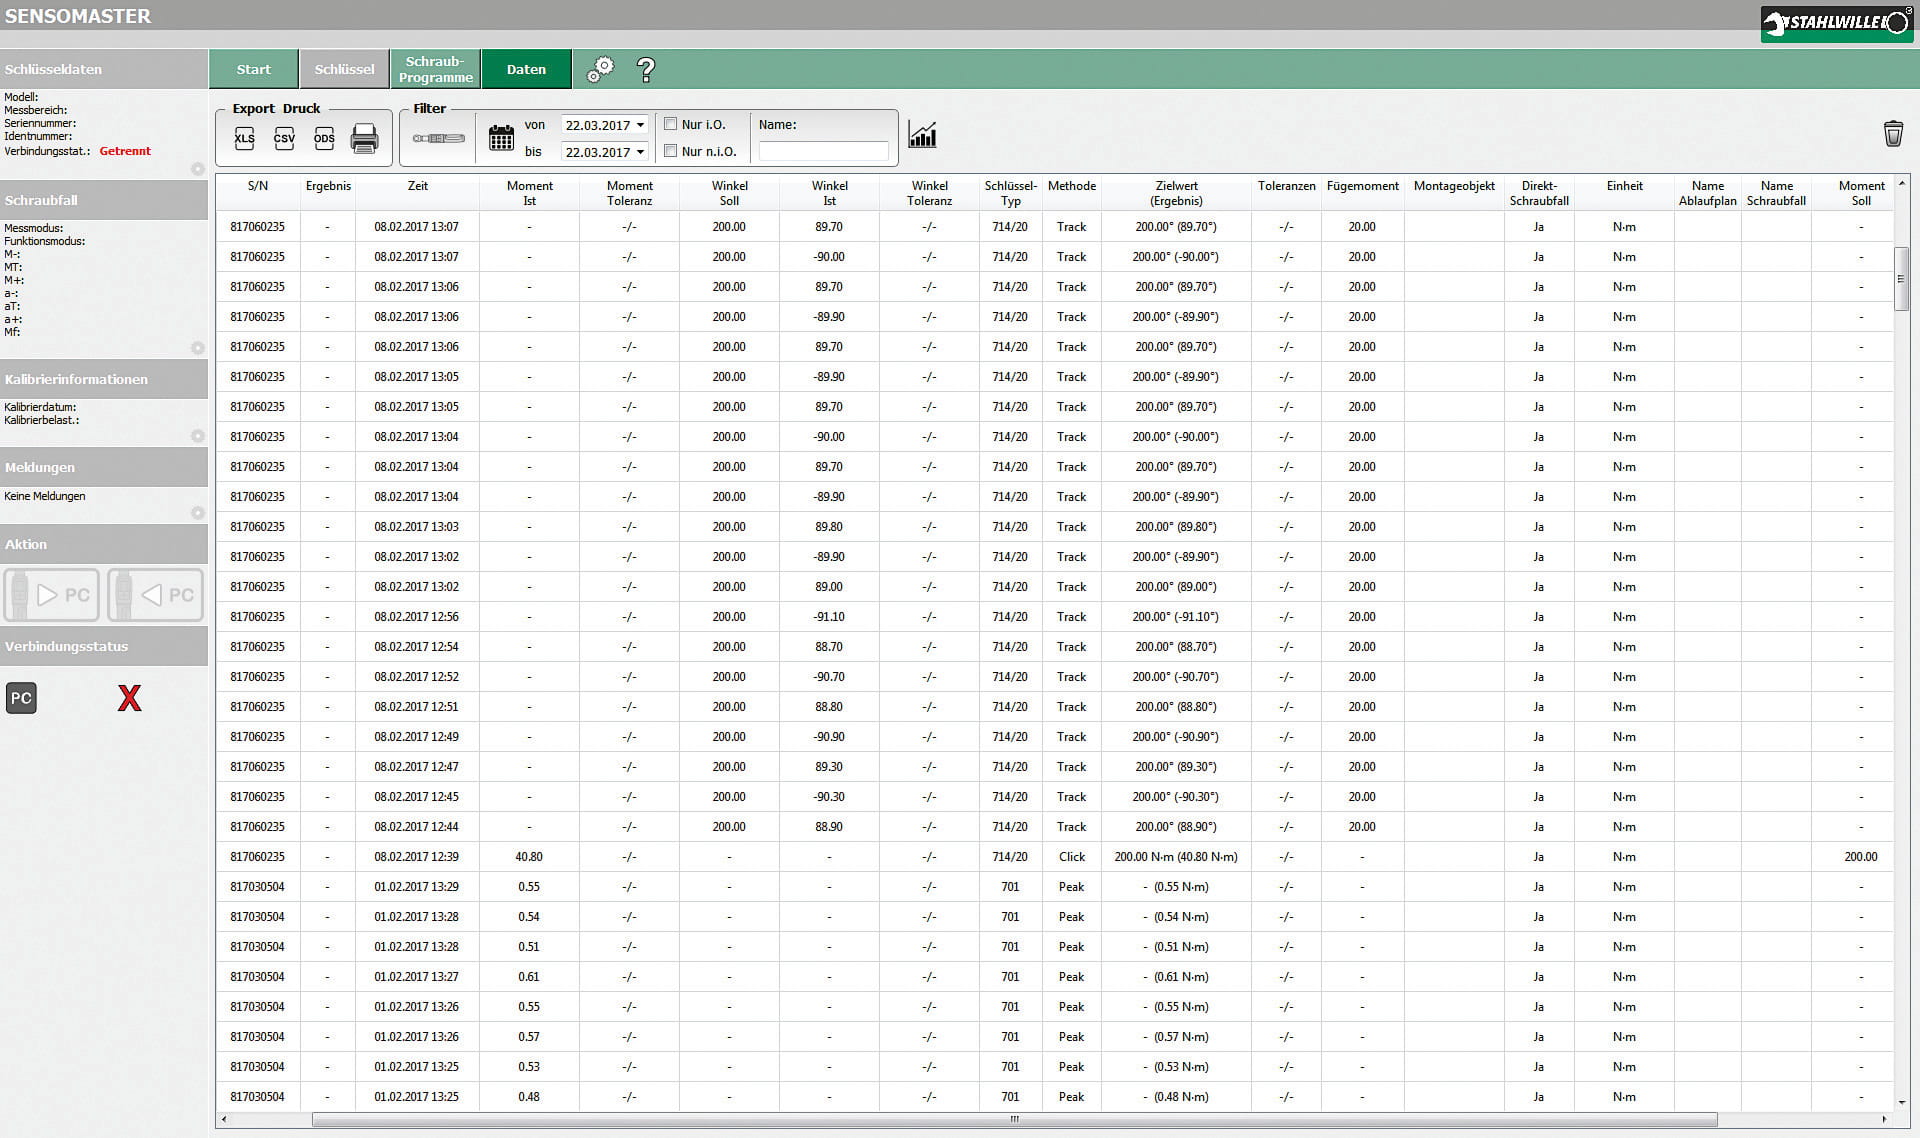
Task: Open the 'von' date dropdown
Action: click(x=640, y=125)
